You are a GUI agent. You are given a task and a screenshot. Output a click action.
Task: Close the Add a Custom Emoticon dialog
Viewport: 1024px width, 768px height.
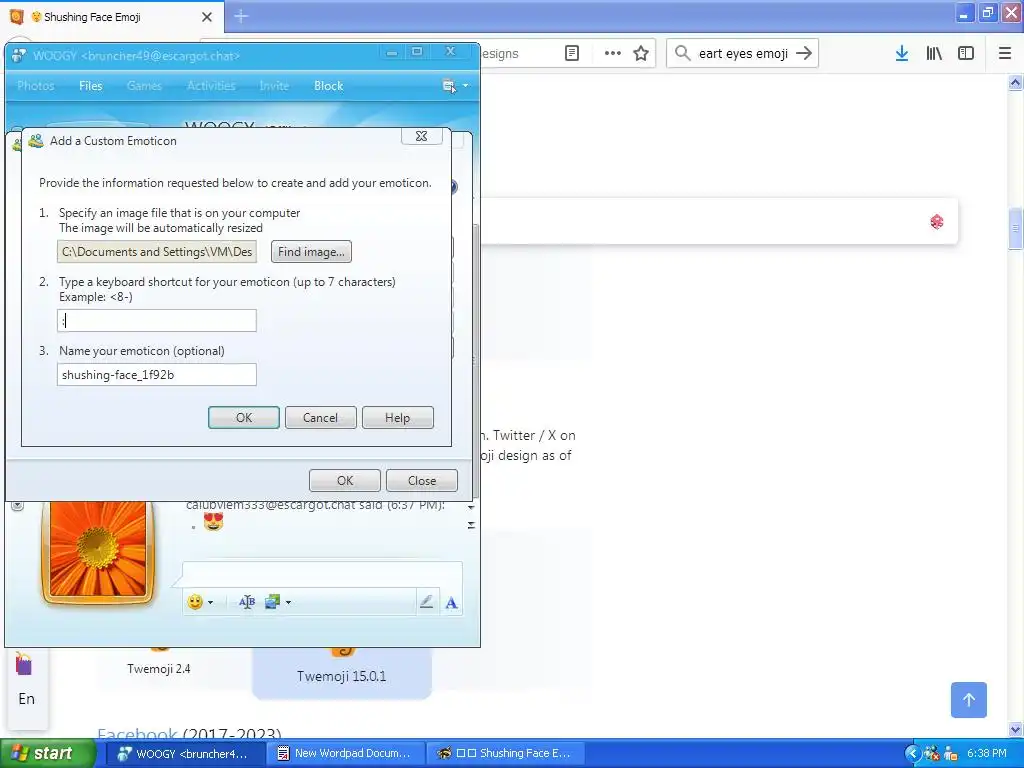pos(421,136)
